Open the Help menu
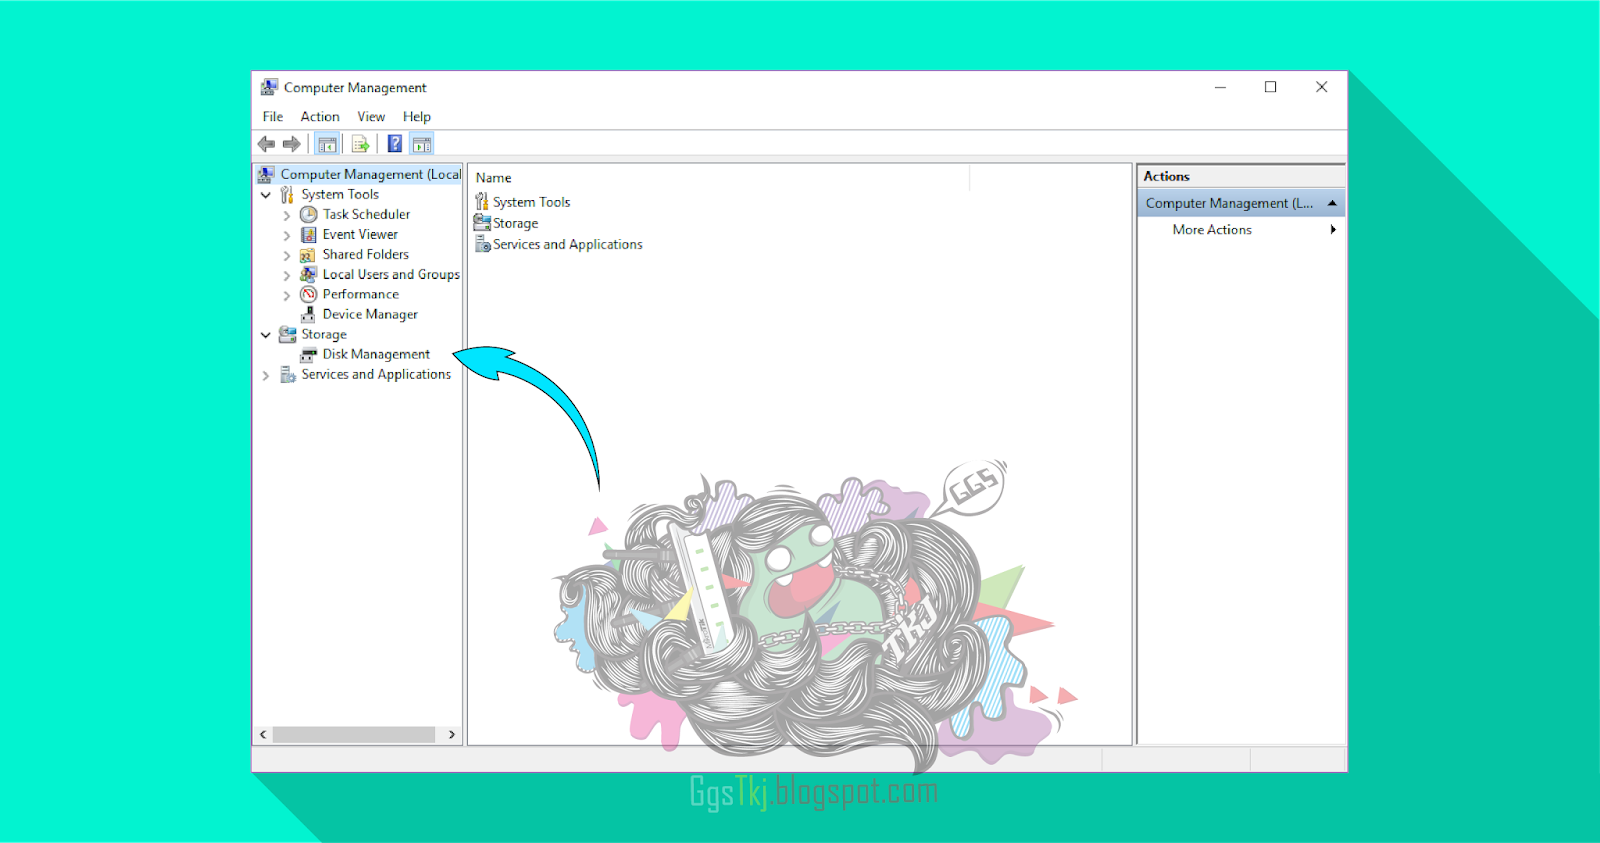Image resolution: width=1600 pixels, height=843 pixels. click(417, 116)
